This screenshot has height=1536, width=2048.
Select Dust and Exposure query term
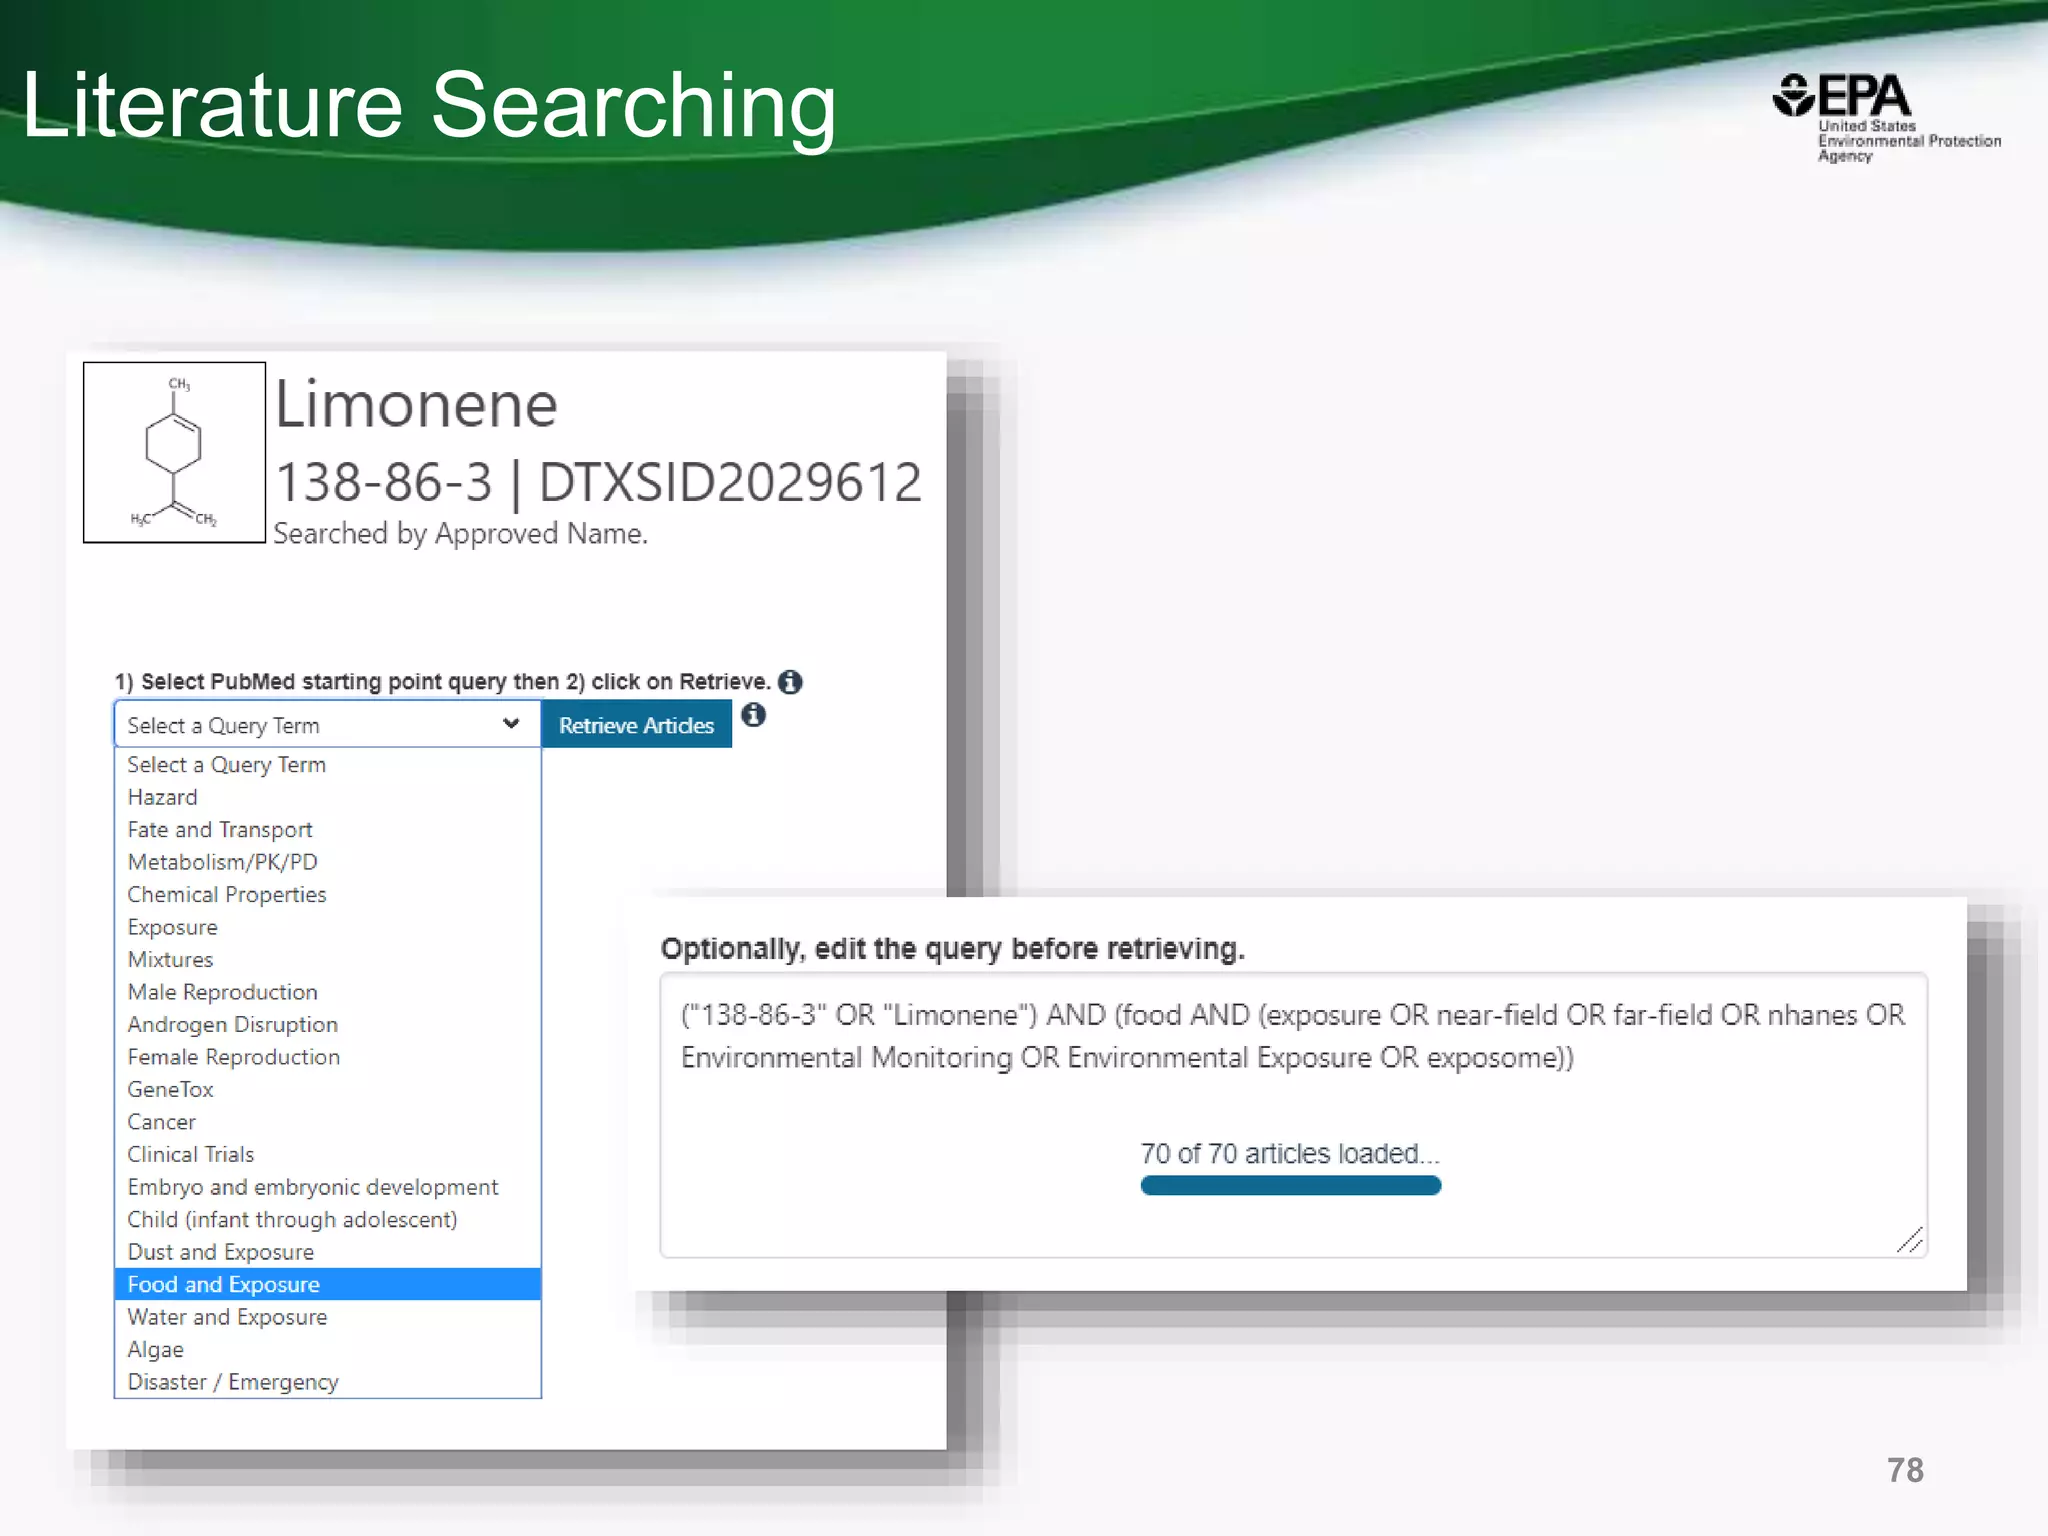pos(327,1252)
